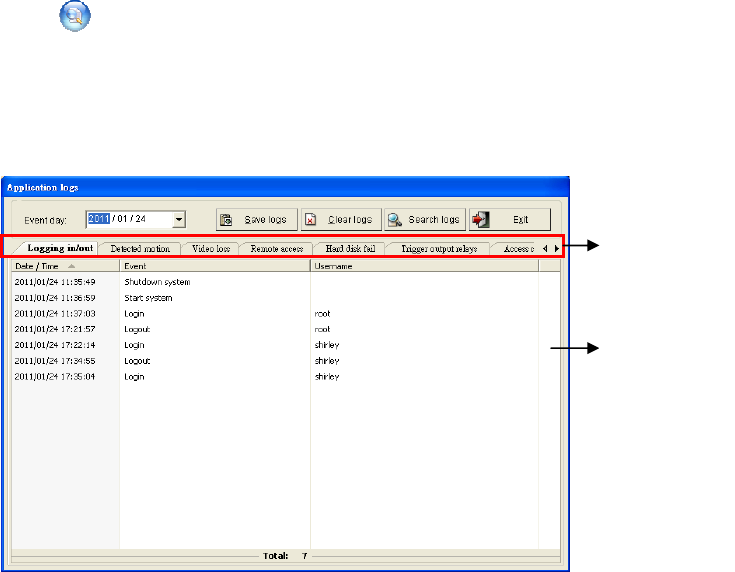
Task: Select the Logging in/out tab
Action: click(60, 248)
